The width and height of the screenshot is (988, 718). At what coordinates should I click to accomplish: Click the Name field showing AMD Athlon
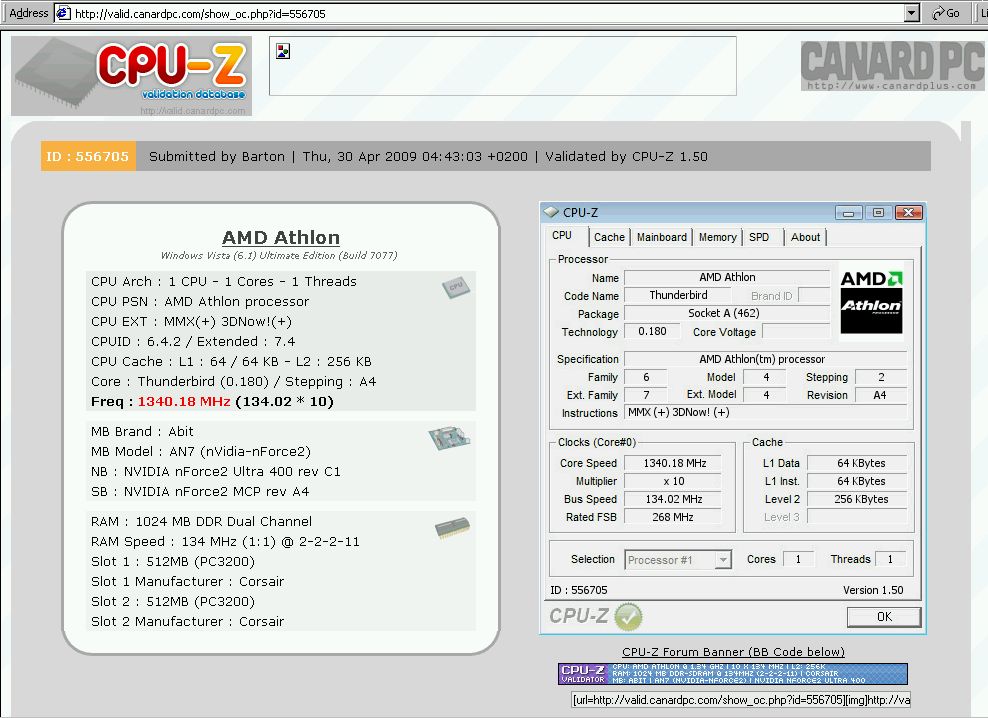pyautogui.click(x=727, y=277)
